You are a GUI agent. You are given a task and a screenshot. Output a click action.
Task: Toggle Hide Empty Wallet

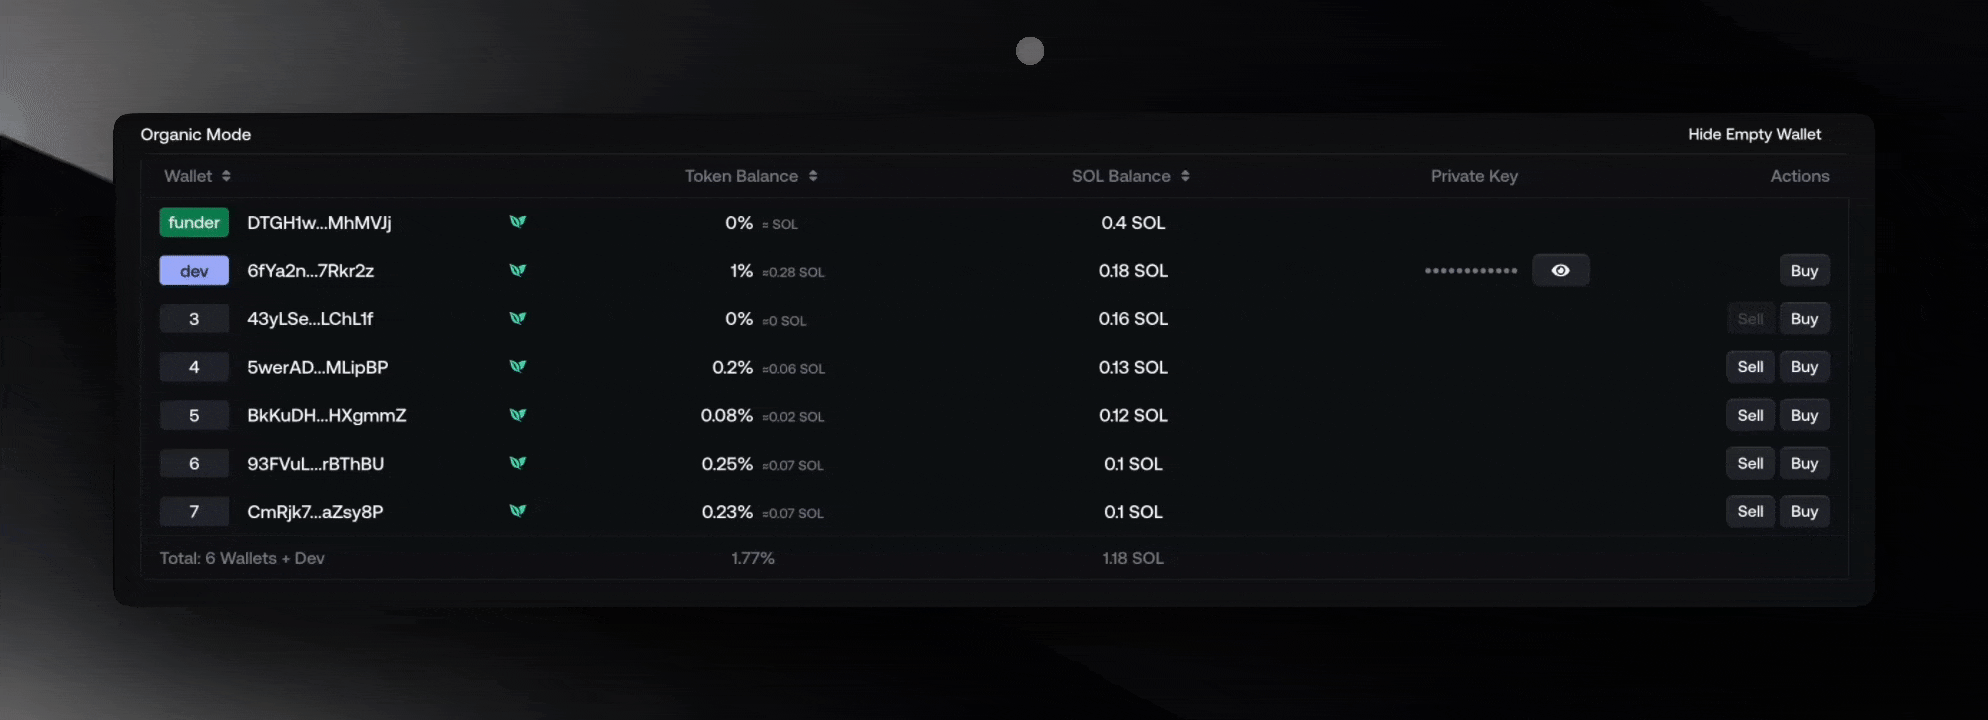[x=1754, y=134]
